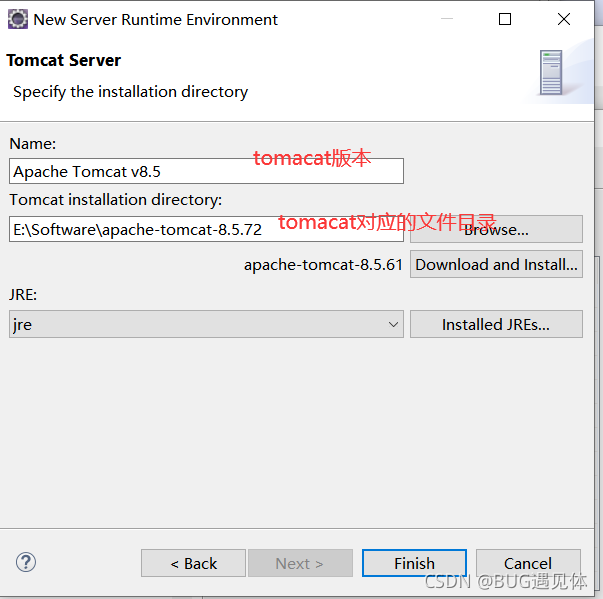Maximize the dialog window
Image resolution: width=603 pixels, height=599 pixels.
pyautogui.click(x=505, y=19)
